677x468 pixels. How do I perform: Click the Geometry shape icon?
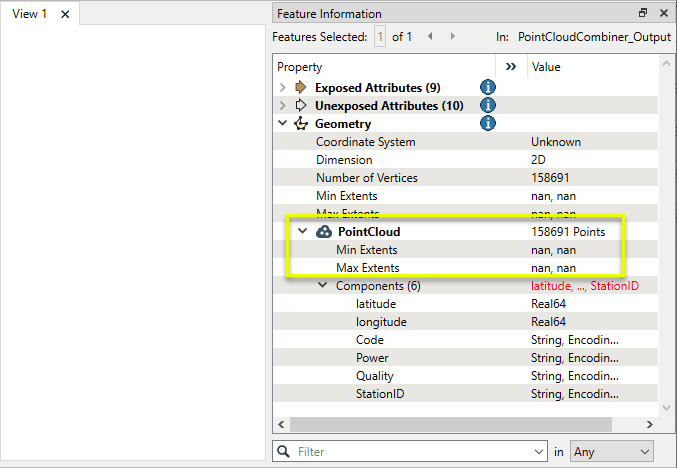300,124
